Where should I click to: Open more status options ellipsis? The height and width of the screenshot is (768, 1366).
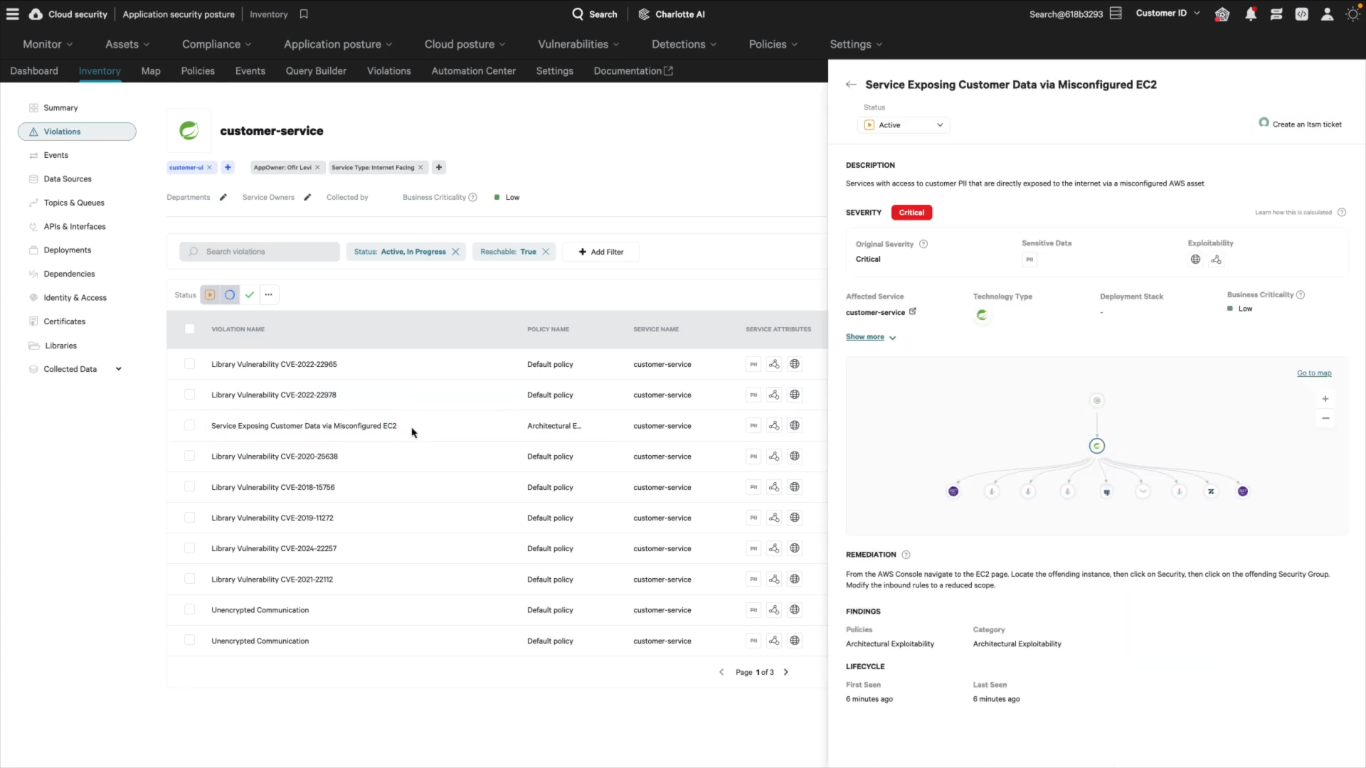click(x=269, y=295)
